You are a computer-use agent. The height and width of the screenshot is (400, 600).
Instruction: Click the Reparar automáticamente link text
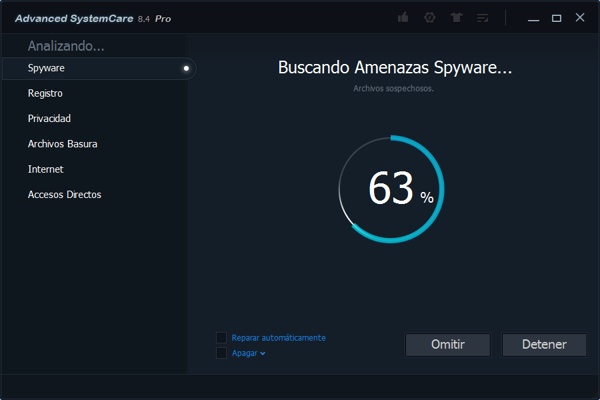[279, 338]
